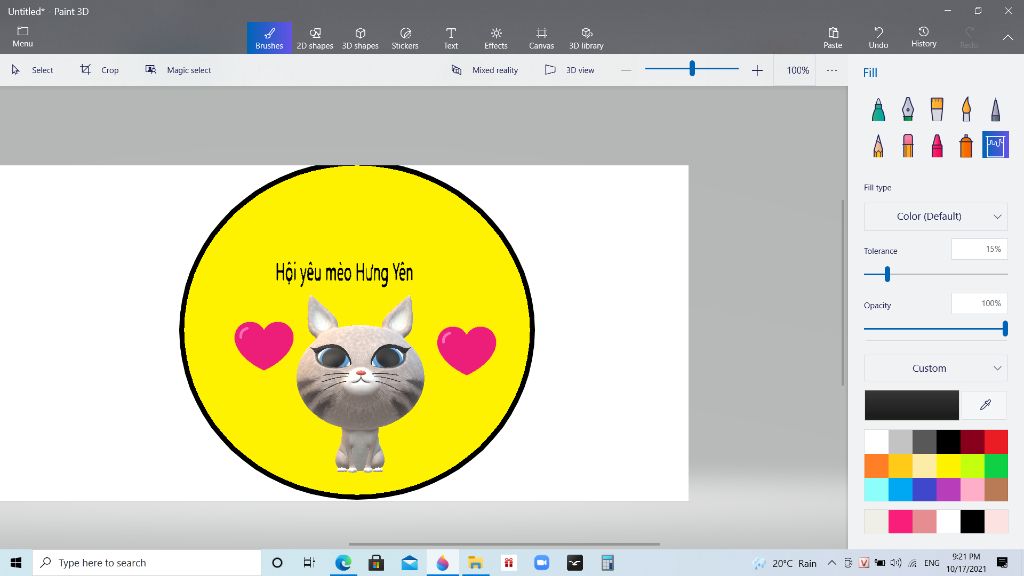The image size is (1024, 576).
Task: Open the 3D library
Action: 586,38
